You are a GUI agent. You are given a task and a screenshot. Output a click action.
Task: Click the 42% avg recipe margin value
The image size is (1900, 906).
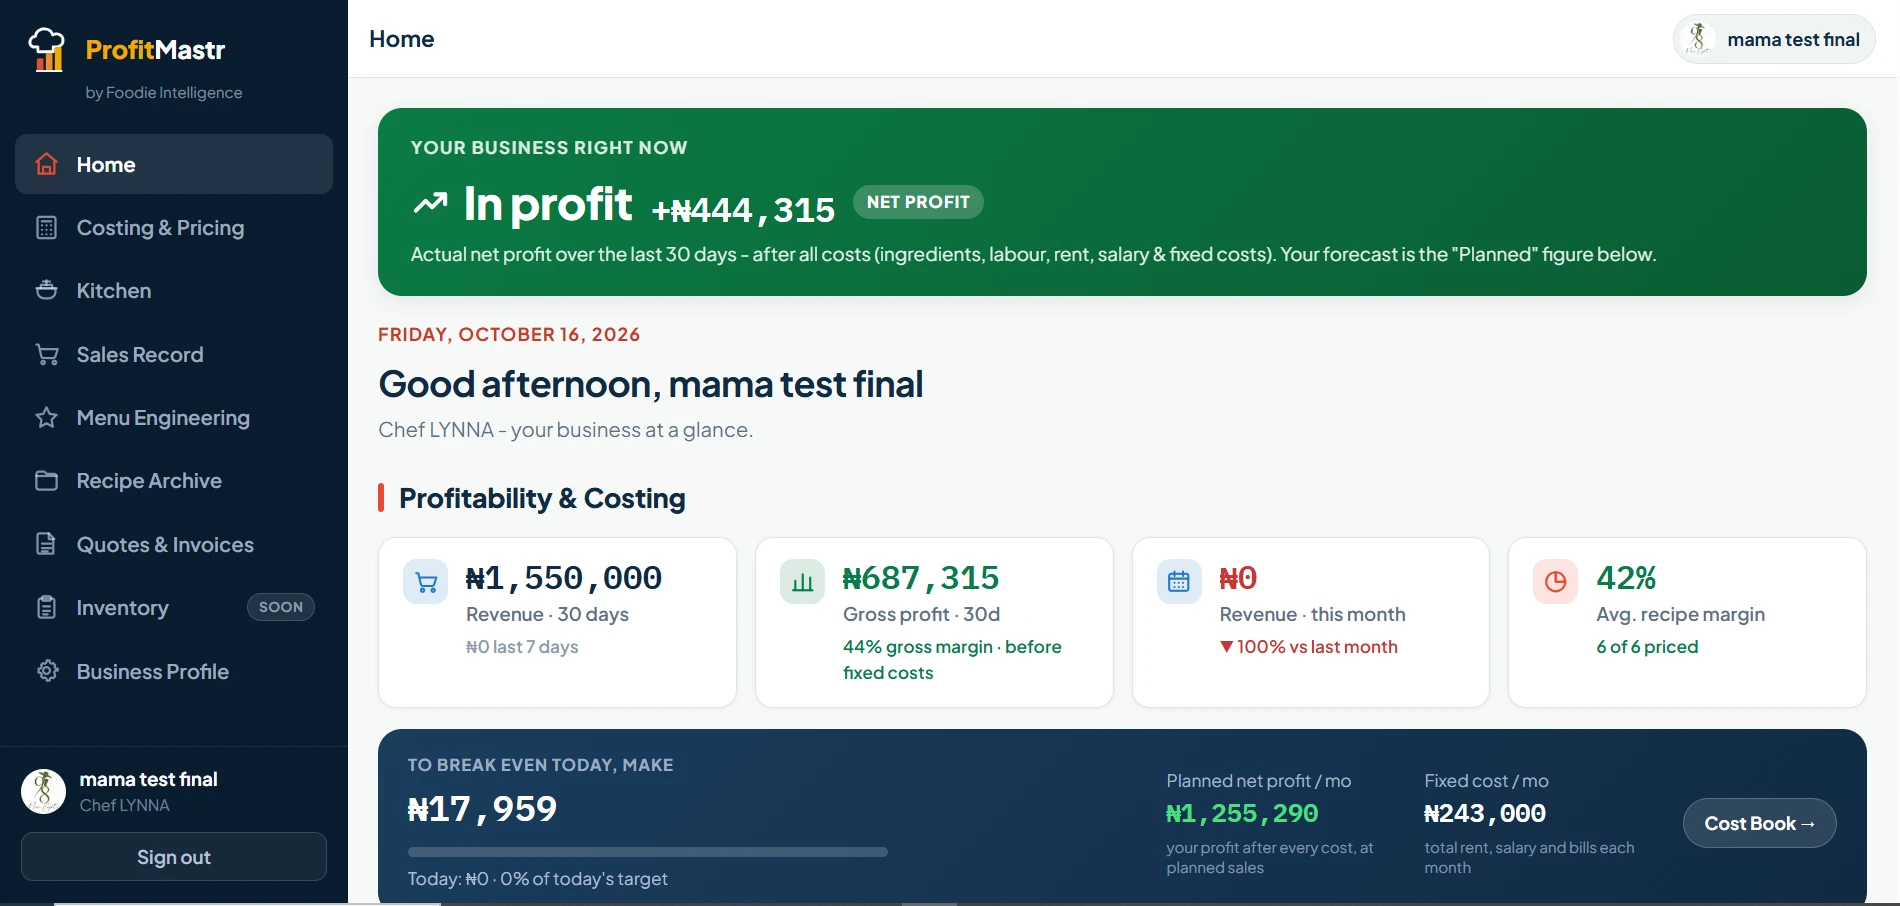1626,578
